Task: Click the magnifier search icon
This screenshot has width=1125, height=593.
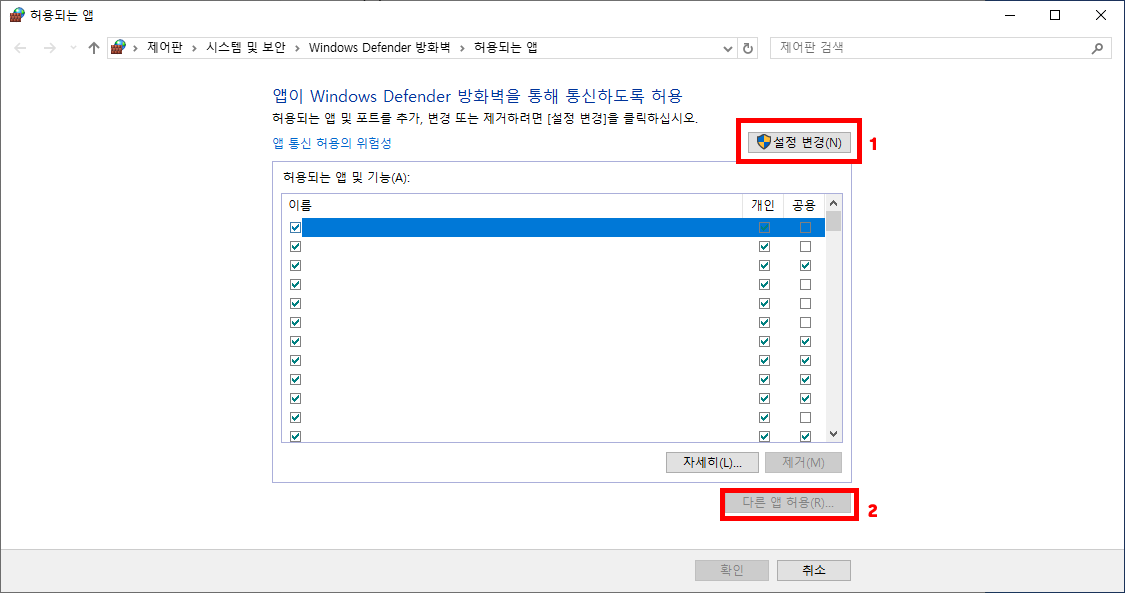Action: pyautogui.click(x=1097, y=48)
